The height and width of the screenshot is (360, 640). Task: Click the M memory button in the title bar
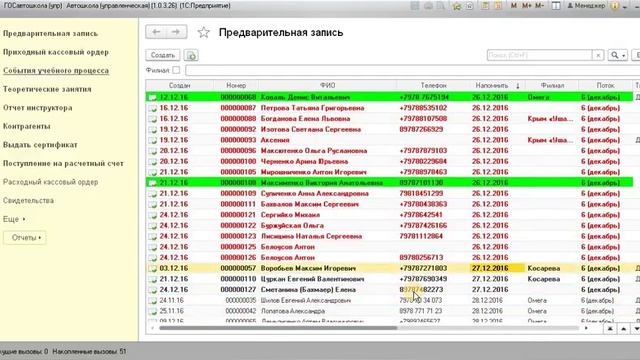513,6
